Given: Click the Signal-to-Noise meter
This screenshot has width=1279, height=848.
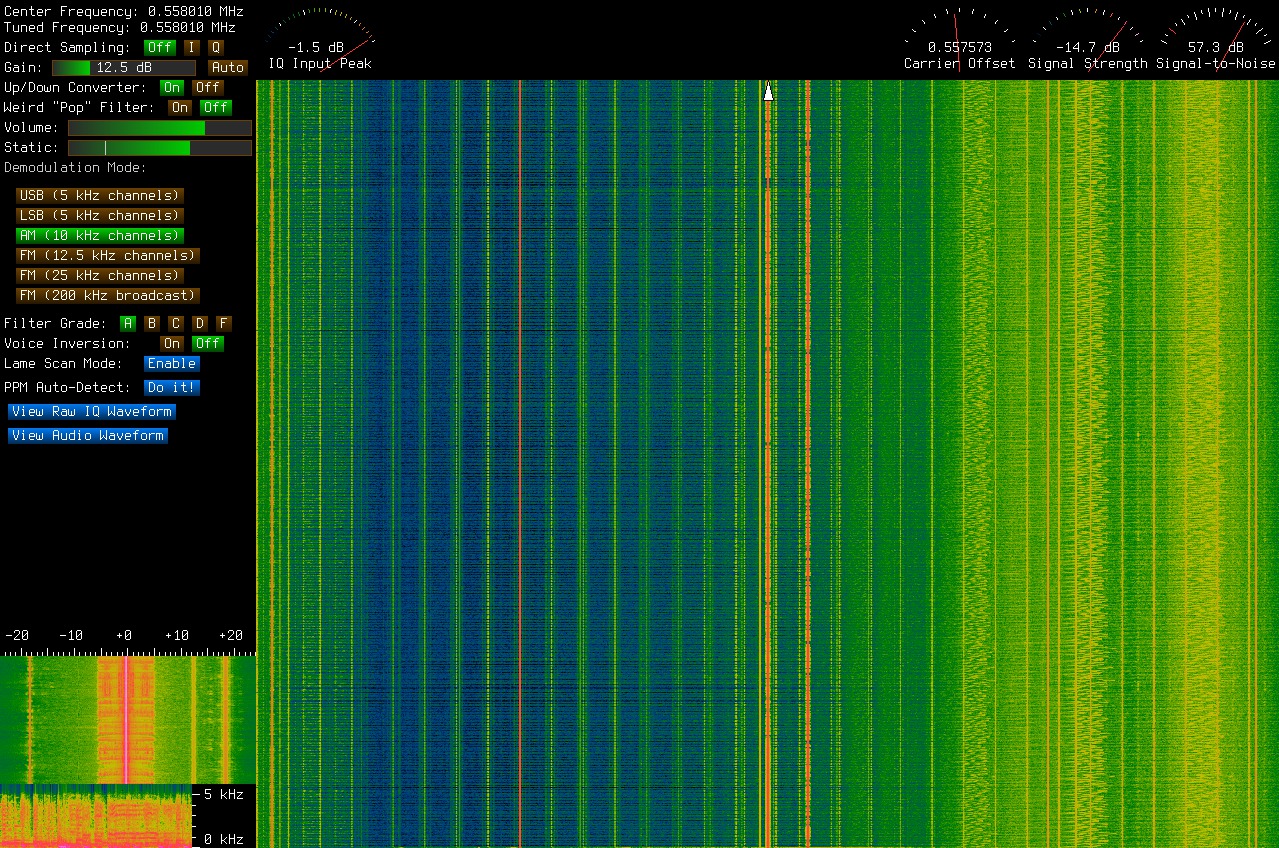Looking at the screenshot, I should point(1216,38).
